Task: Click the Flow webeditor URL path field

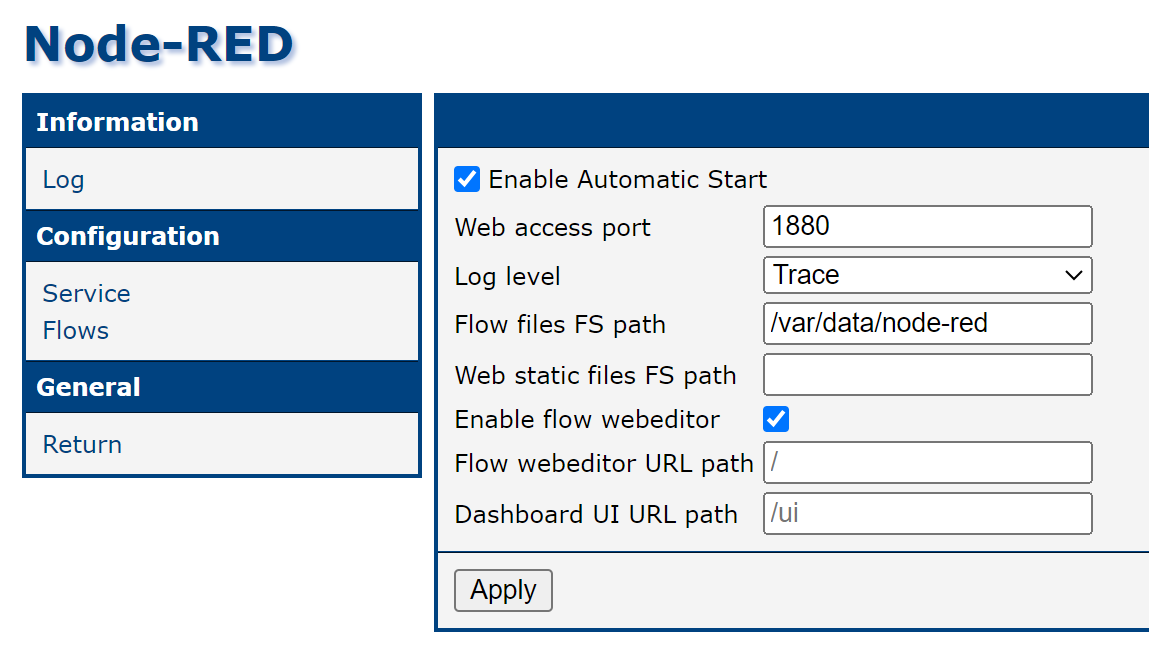Action: 927,463
